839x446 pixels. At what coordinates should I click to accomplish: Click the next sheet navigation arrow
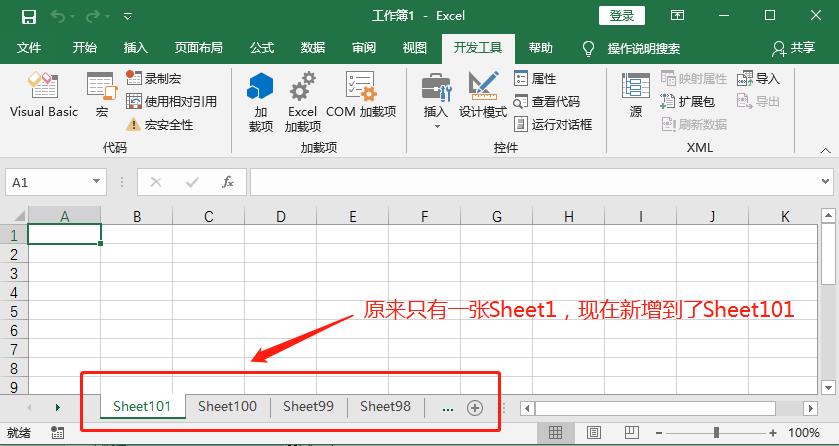[58, 407]
